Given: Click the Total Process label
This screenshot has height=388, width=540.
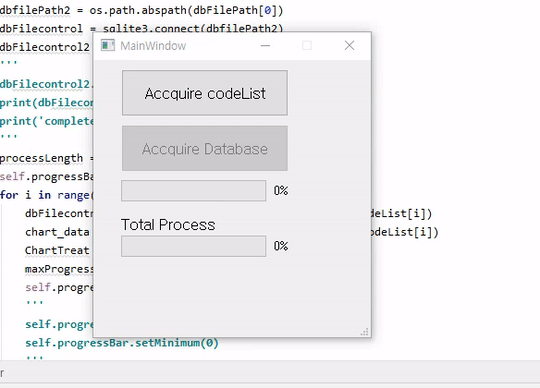Looking at the screenshot, I should tap(168, 225).
